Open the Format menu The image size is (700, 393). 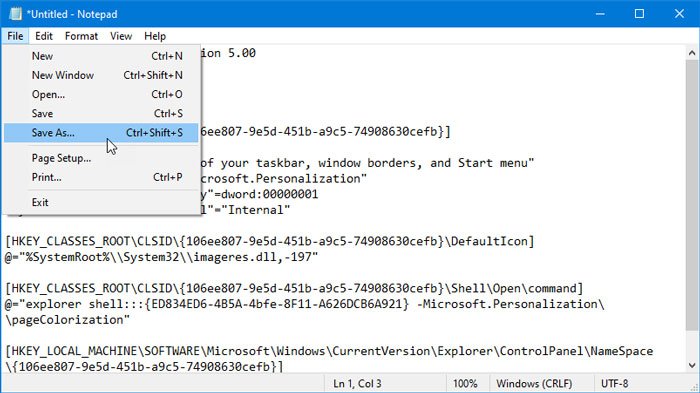(x=81, y=36)
